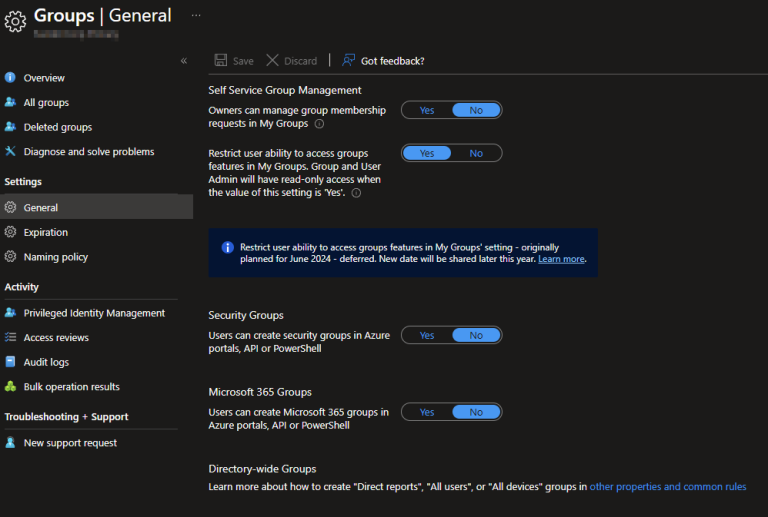Click the Save floppy disk icon
Screen dimensions: 768x517
221,60
